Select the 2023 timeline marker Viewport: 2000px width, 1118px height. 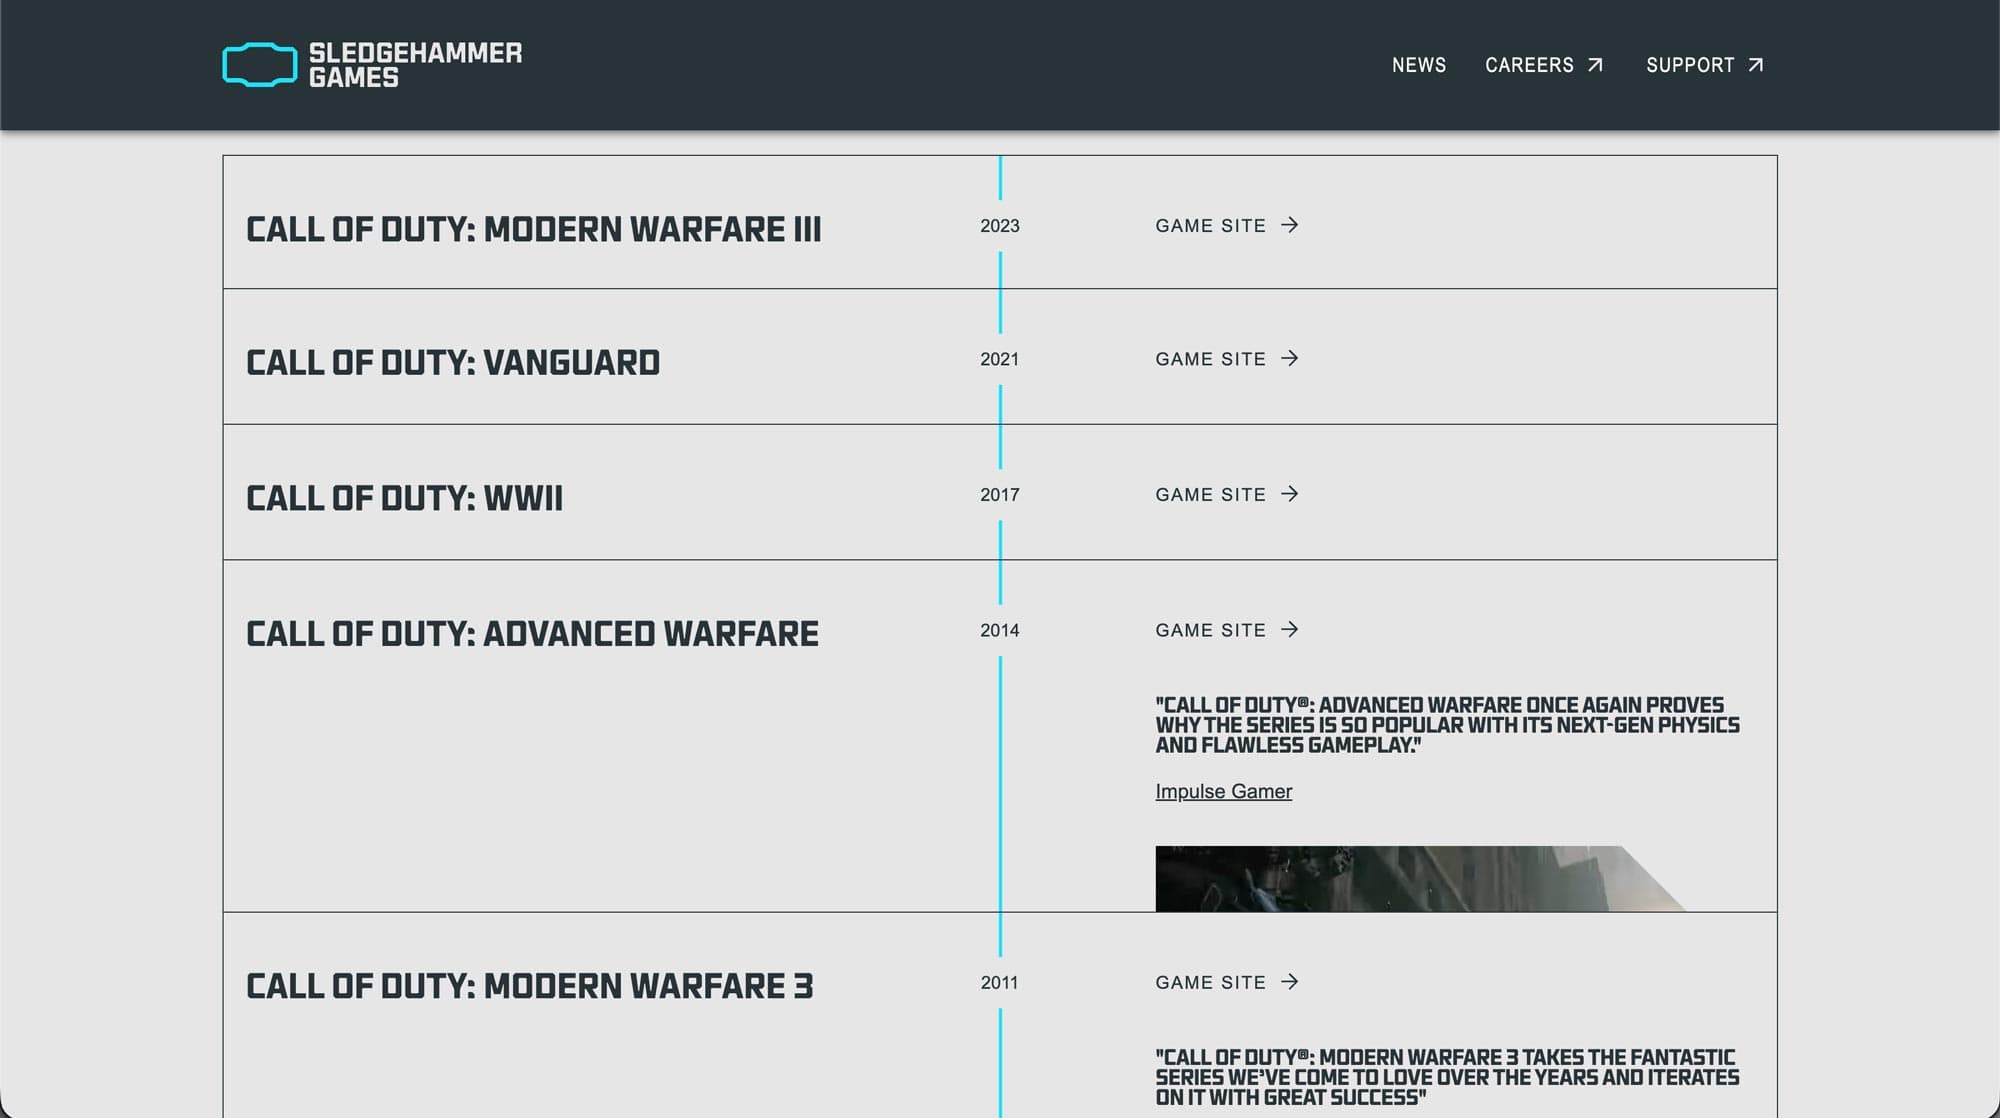click(999, 226)
